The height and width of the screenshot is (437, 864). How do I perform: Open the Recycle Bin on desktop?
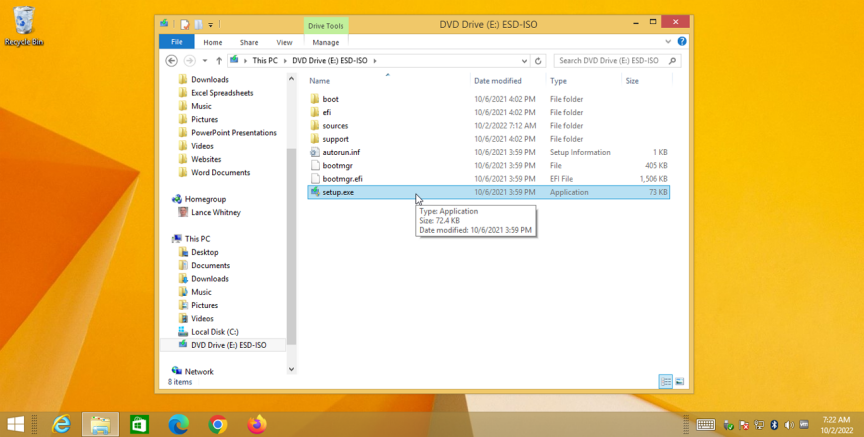(24, 26)
